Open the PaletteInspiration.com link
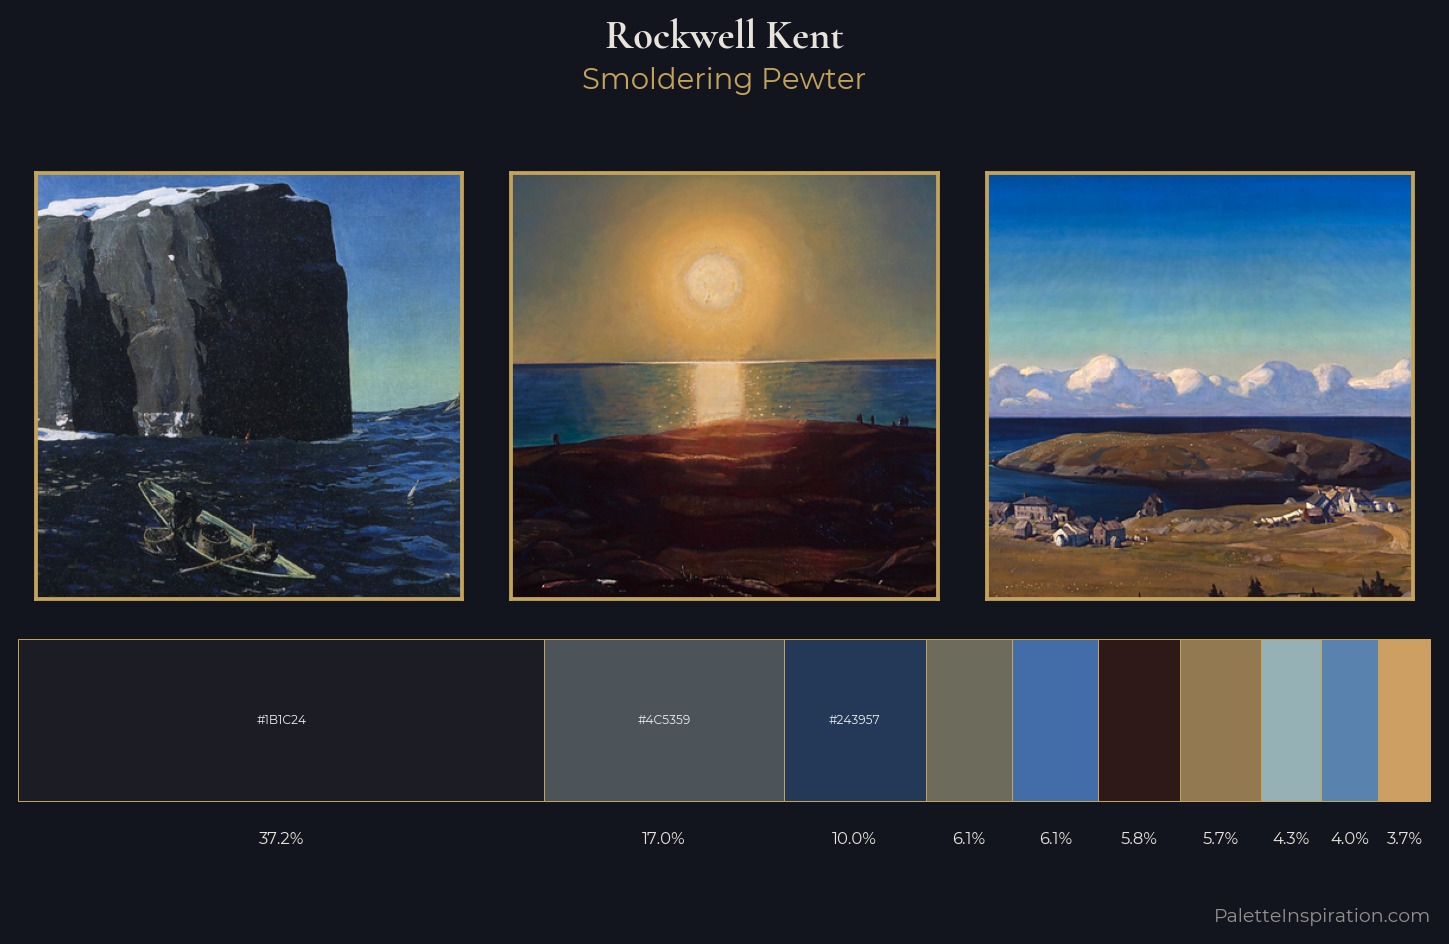 coord(1322,915)
